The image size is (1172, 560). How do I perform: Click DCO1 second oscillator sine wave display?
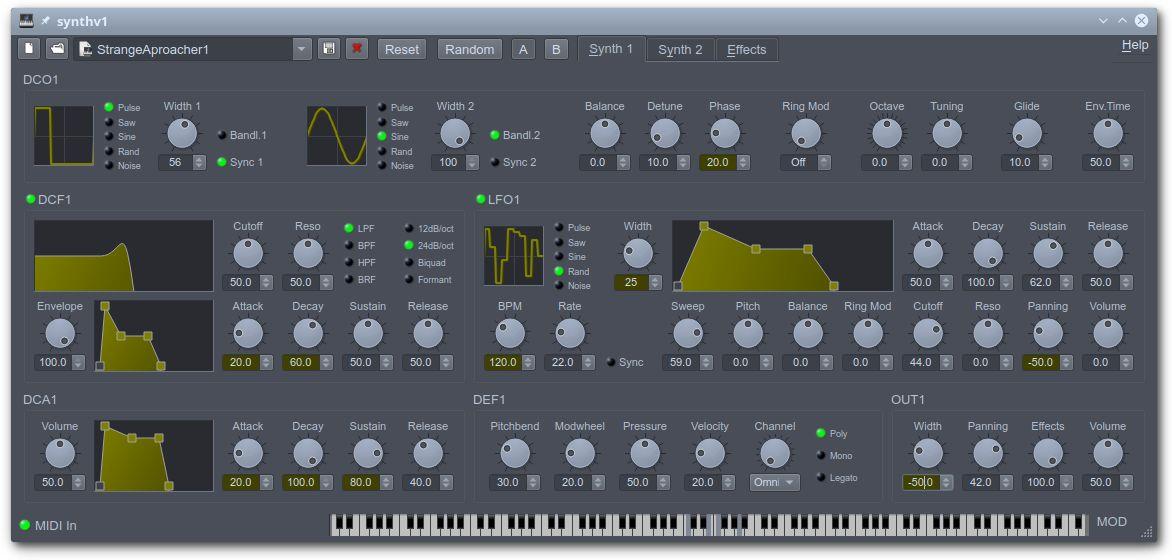[x=336, y=135]
